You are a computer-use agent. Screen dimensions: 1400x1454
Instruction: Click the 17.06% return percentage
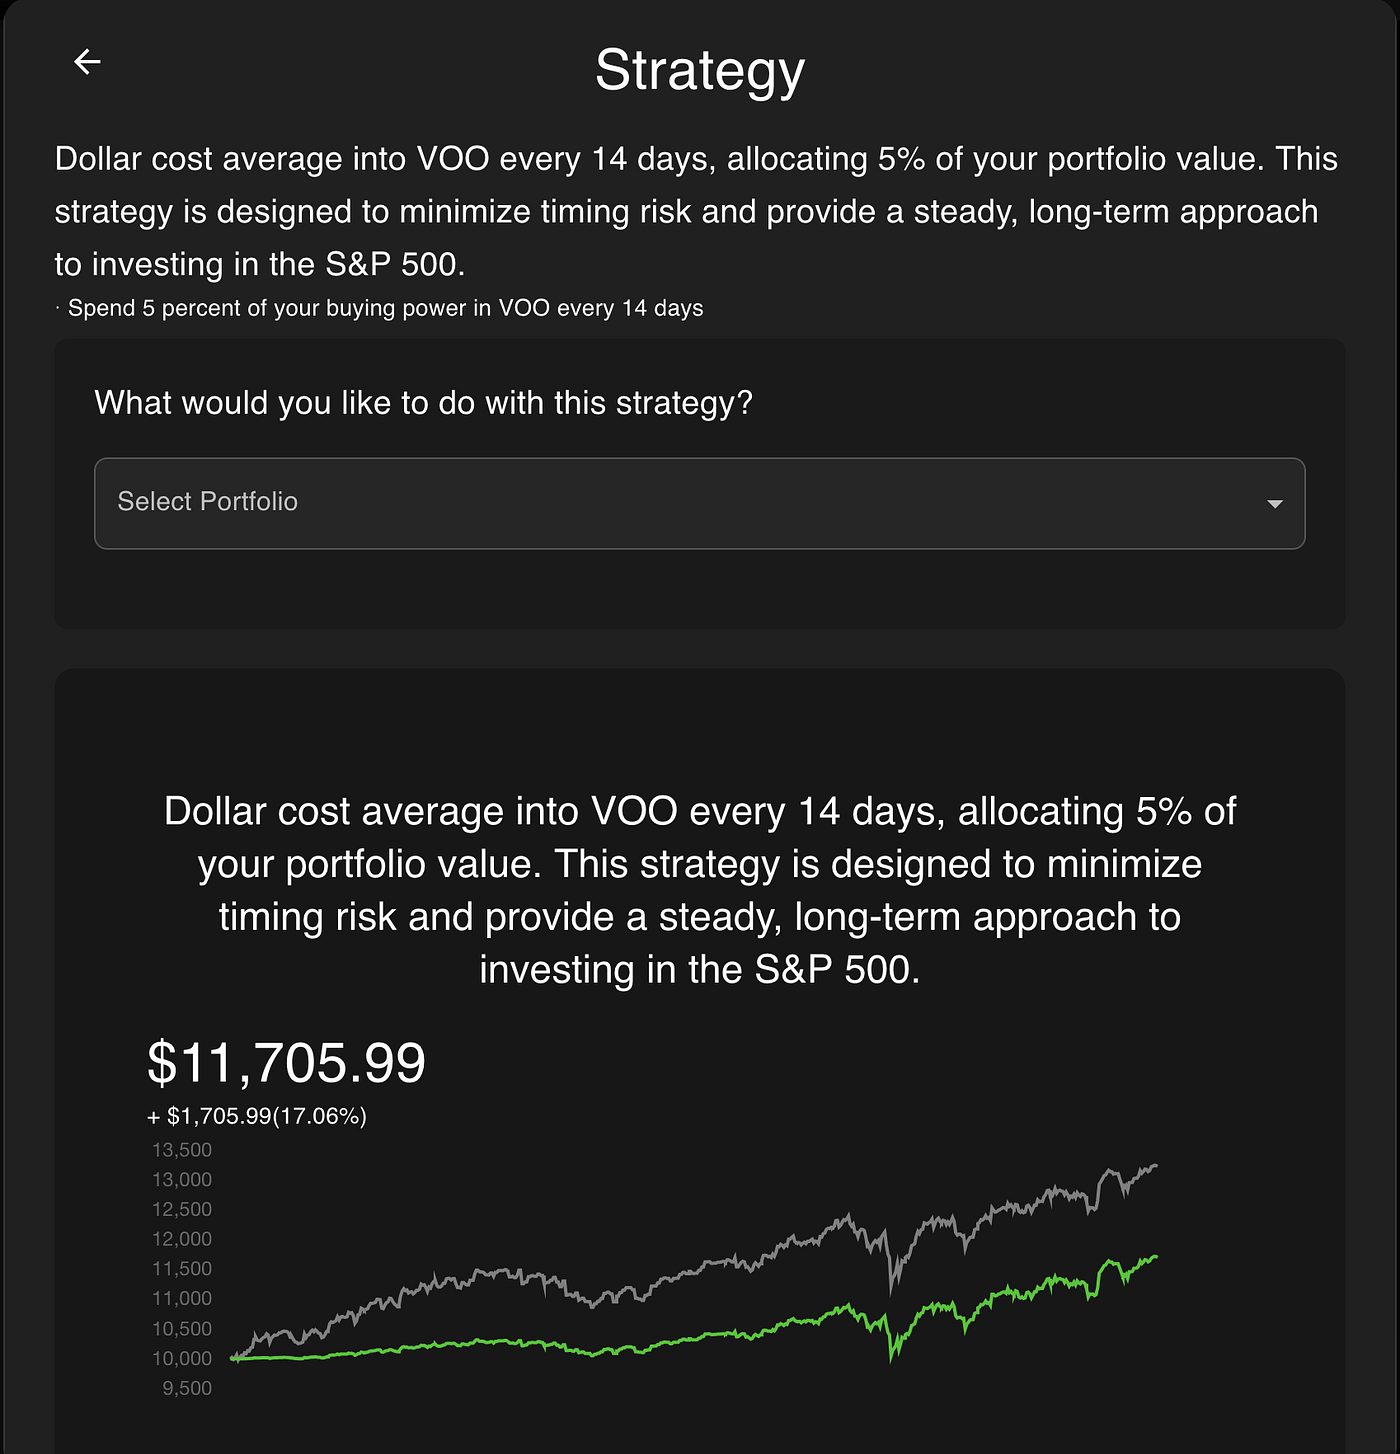320,1114
